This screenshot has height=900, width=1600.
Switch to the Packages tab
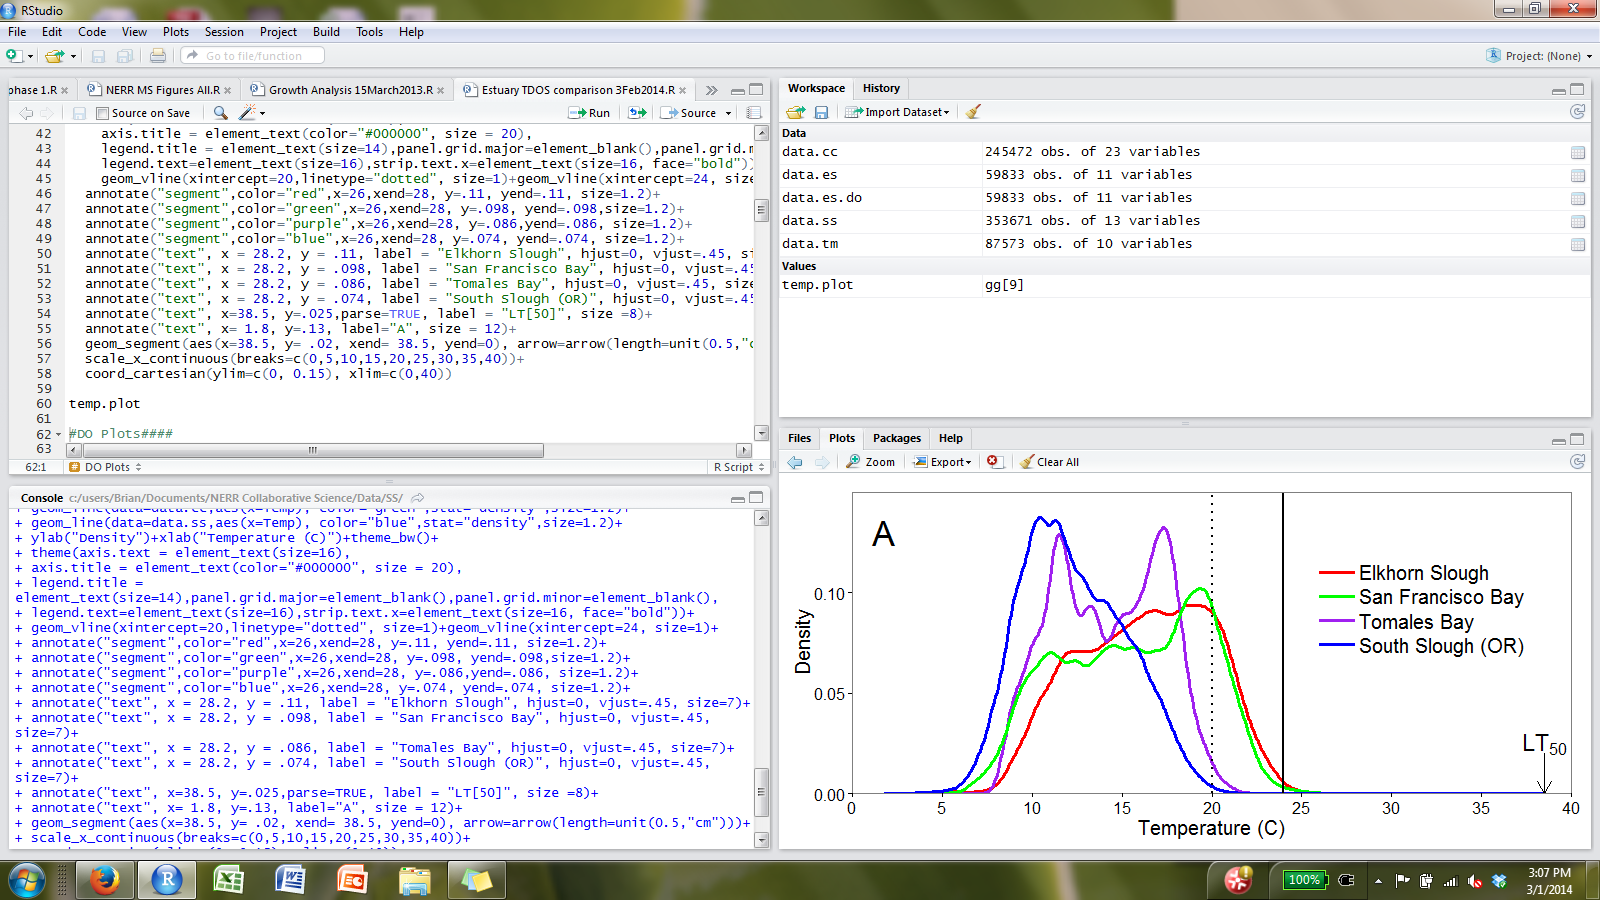896,438
